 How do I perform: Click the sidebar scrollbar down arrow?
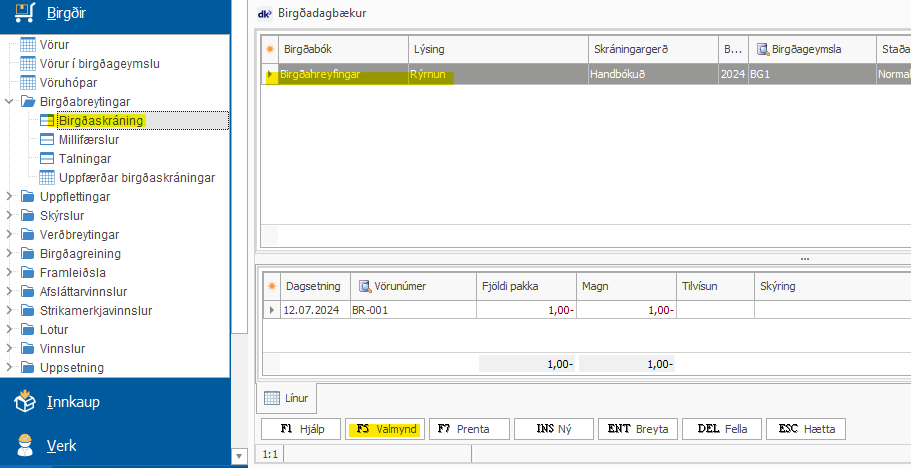pos(238,457)
